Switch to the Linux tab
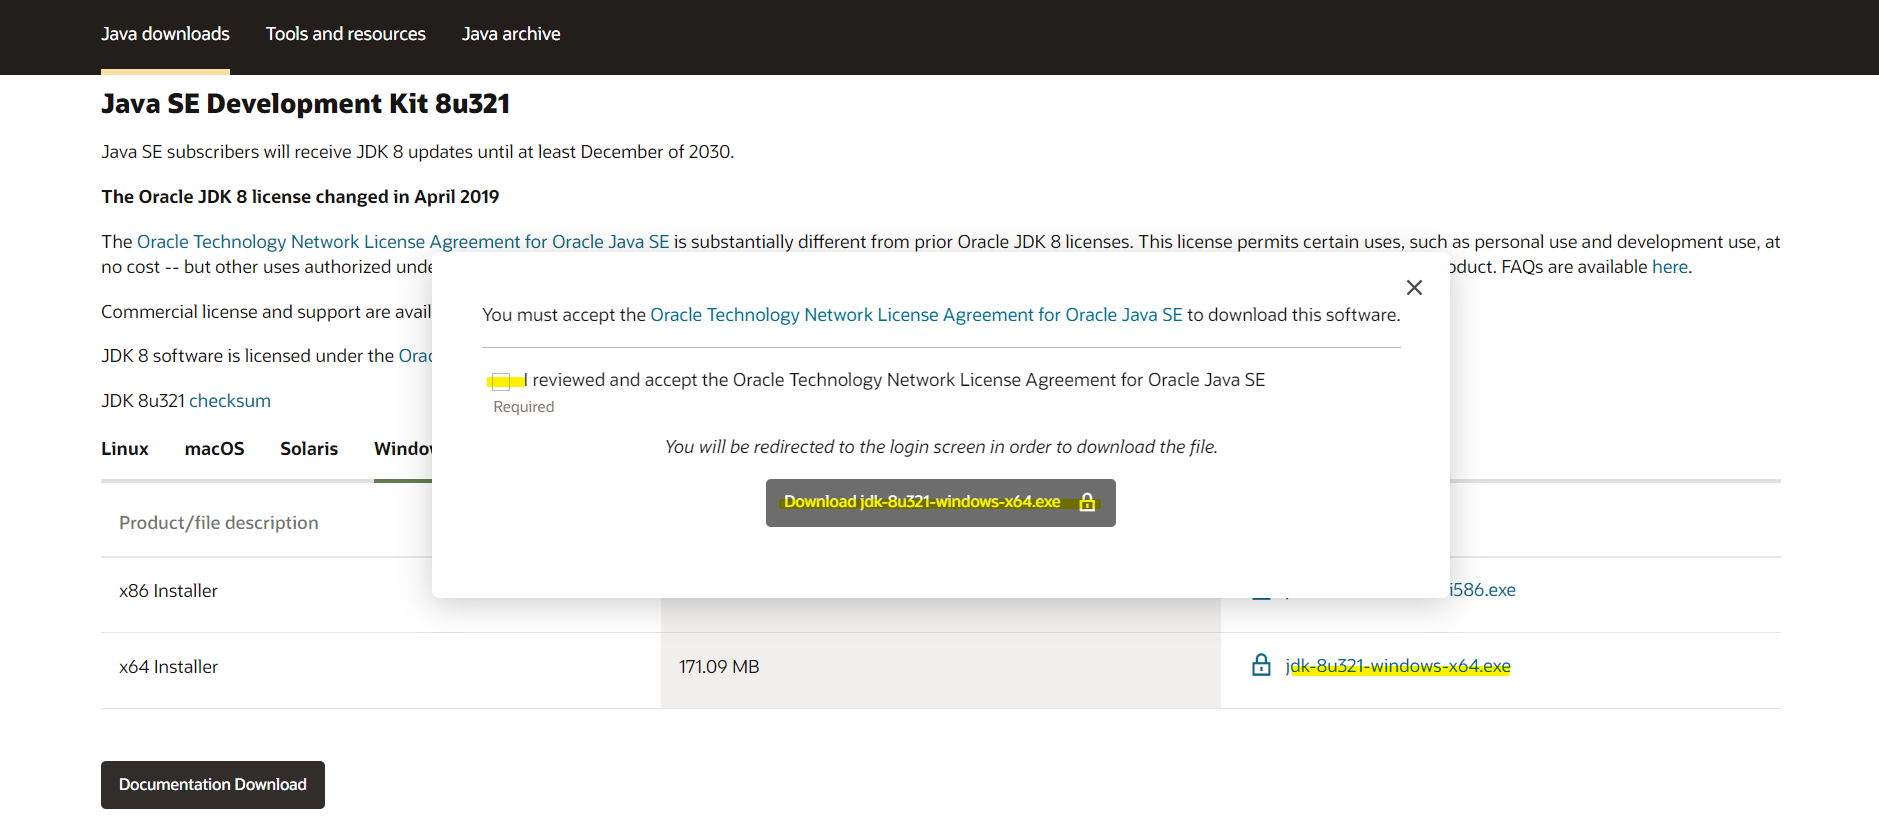The image size is (1879, 825). tap(125, 449)
